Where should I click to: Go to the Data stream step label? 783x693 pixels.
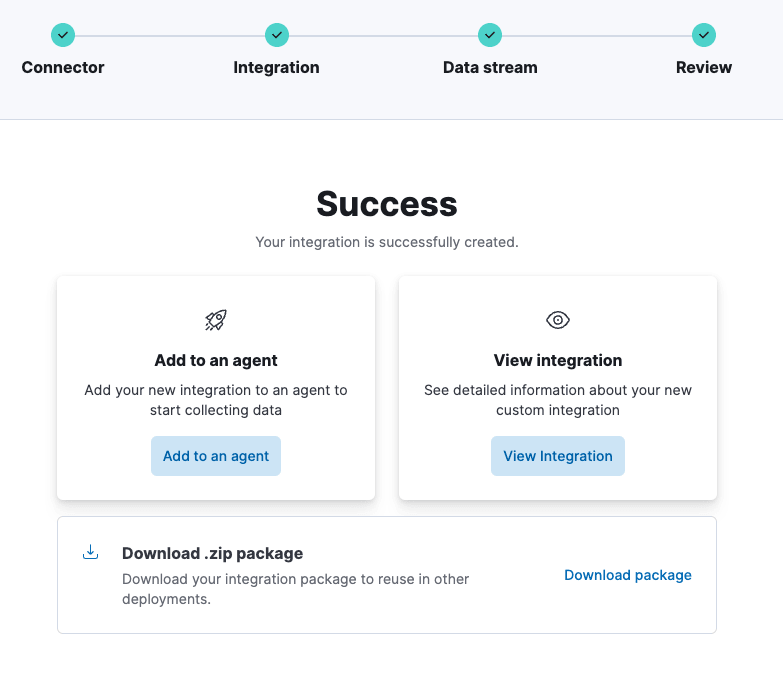pyautogui.click(x=490, y=68)
